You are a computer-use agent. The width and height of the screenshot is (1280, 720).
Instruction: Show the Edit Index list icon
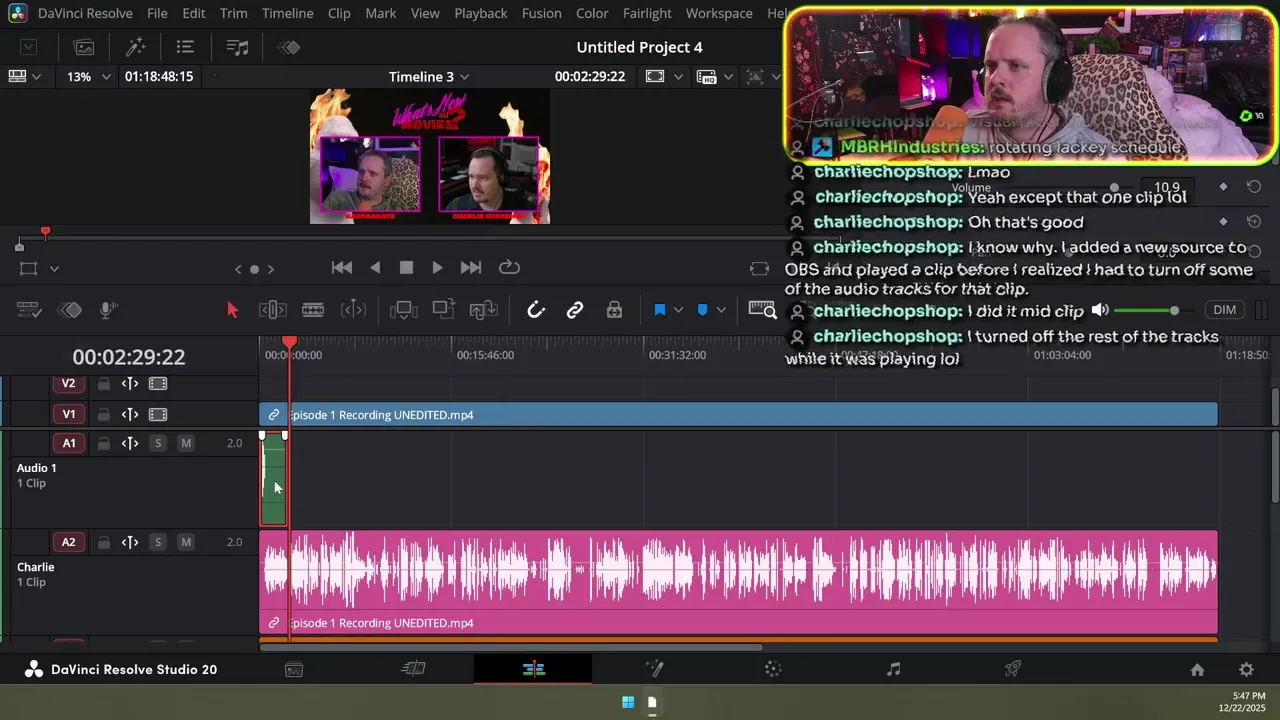(185, 47)
